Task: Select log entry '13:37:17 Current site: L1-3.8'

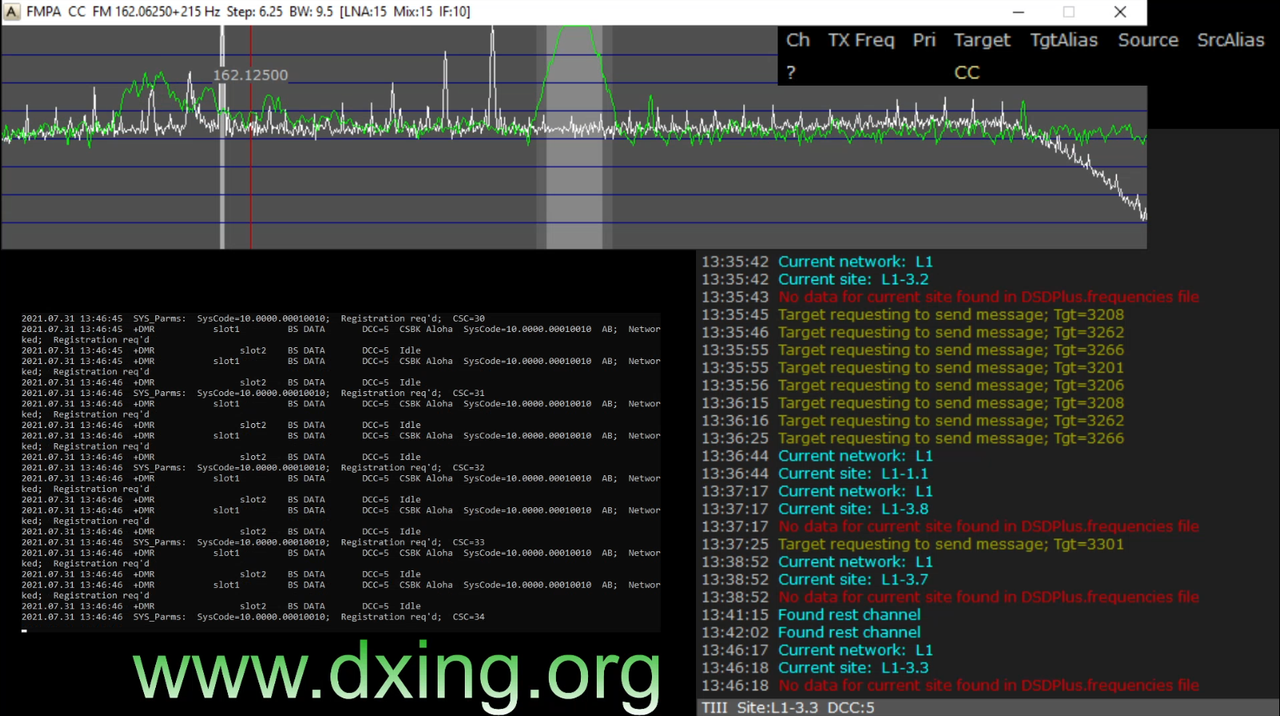Action: [815, 509]
